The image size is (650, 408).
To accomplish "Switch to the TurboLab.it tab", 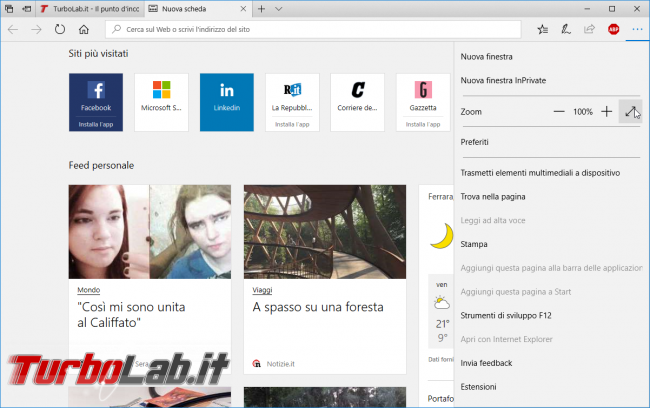I will [x=90, y=9].
